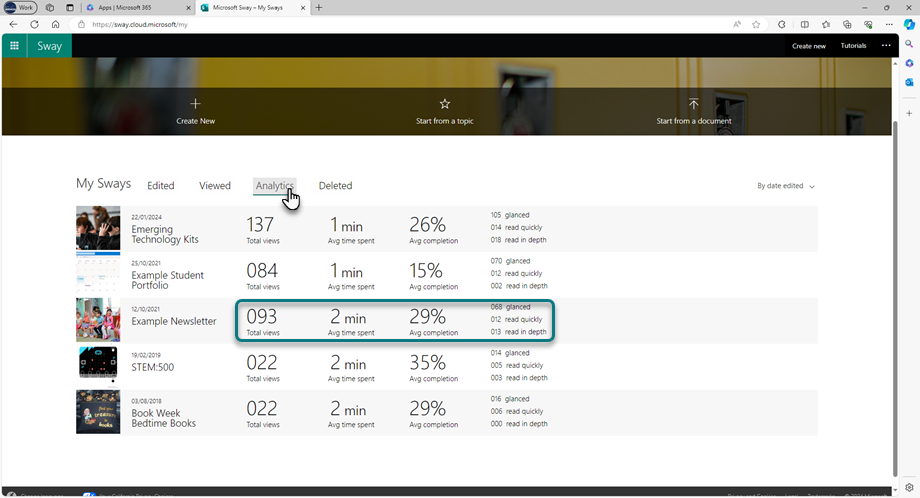Open the Emerging Technology Kits thumbnail

click(98, 228)
